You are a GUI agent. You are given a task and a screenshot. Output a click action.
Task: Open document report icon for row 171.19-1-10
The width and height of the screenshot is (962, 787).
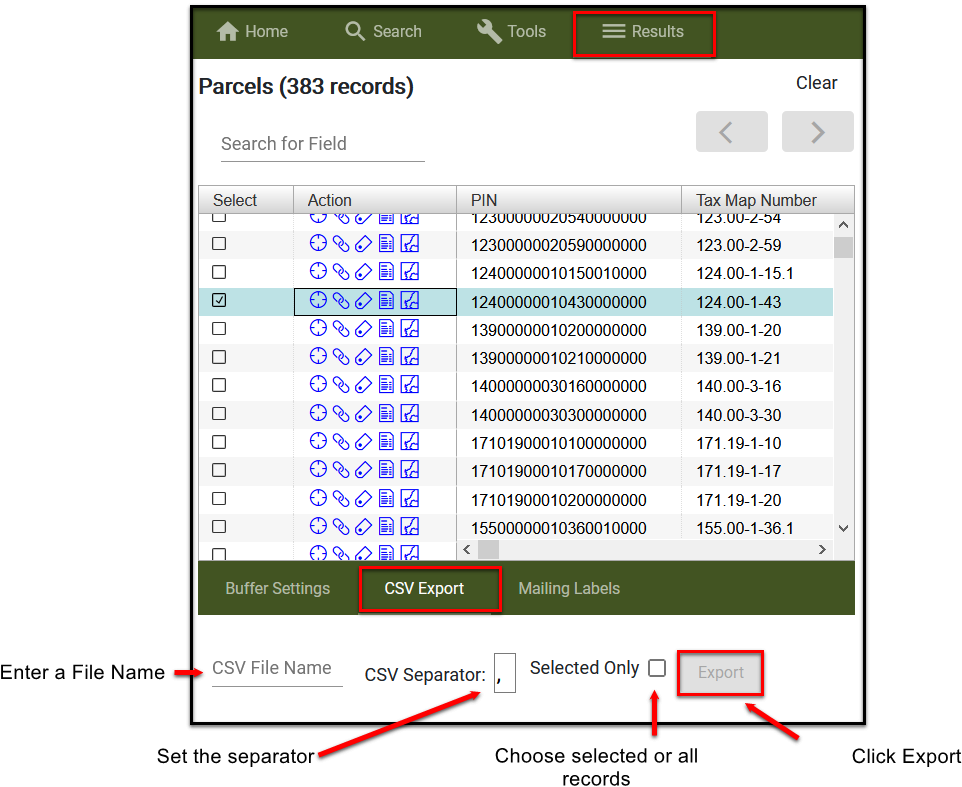click(x=387, y=442)
